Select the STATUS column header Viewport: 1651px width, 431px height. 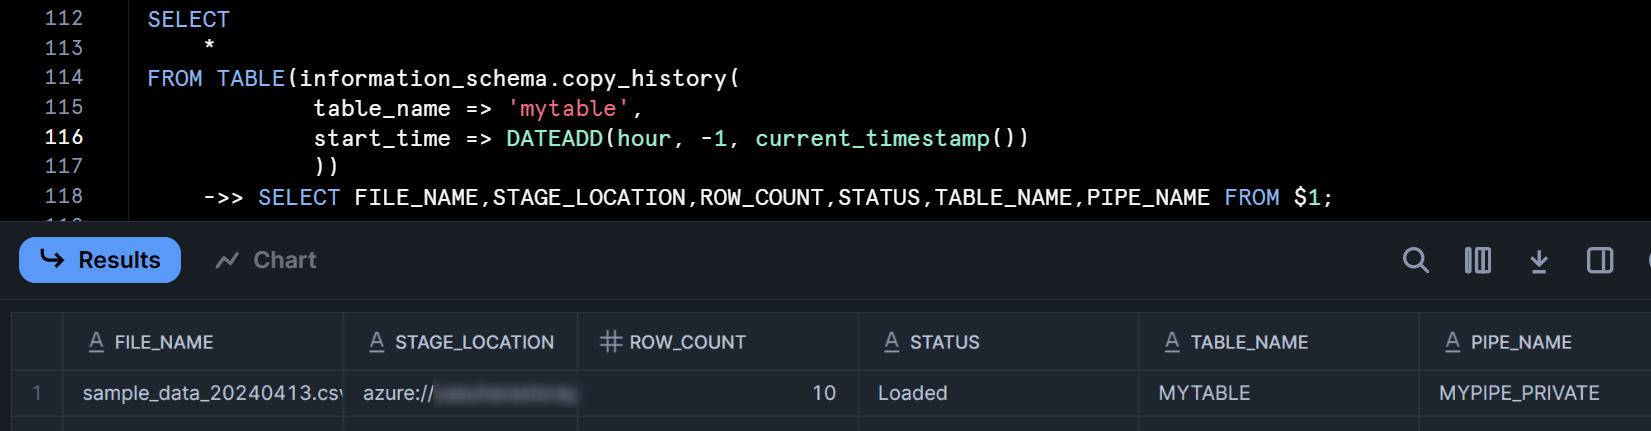[998, 342]
